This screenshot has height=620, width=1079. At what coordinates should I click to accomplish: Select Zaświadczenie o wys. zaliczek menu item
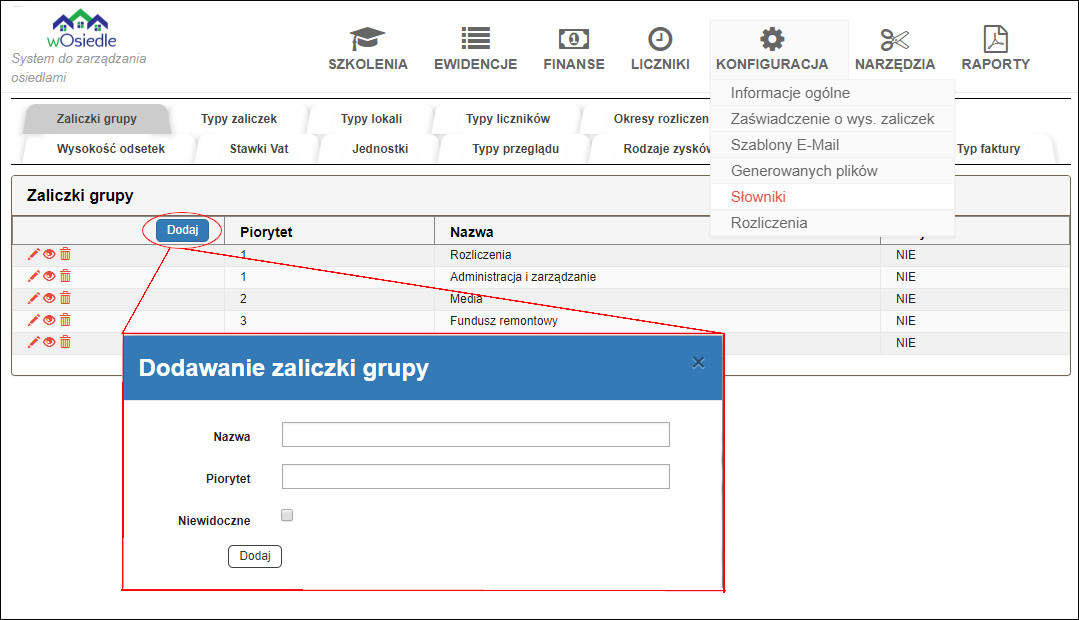pos(832,119)
